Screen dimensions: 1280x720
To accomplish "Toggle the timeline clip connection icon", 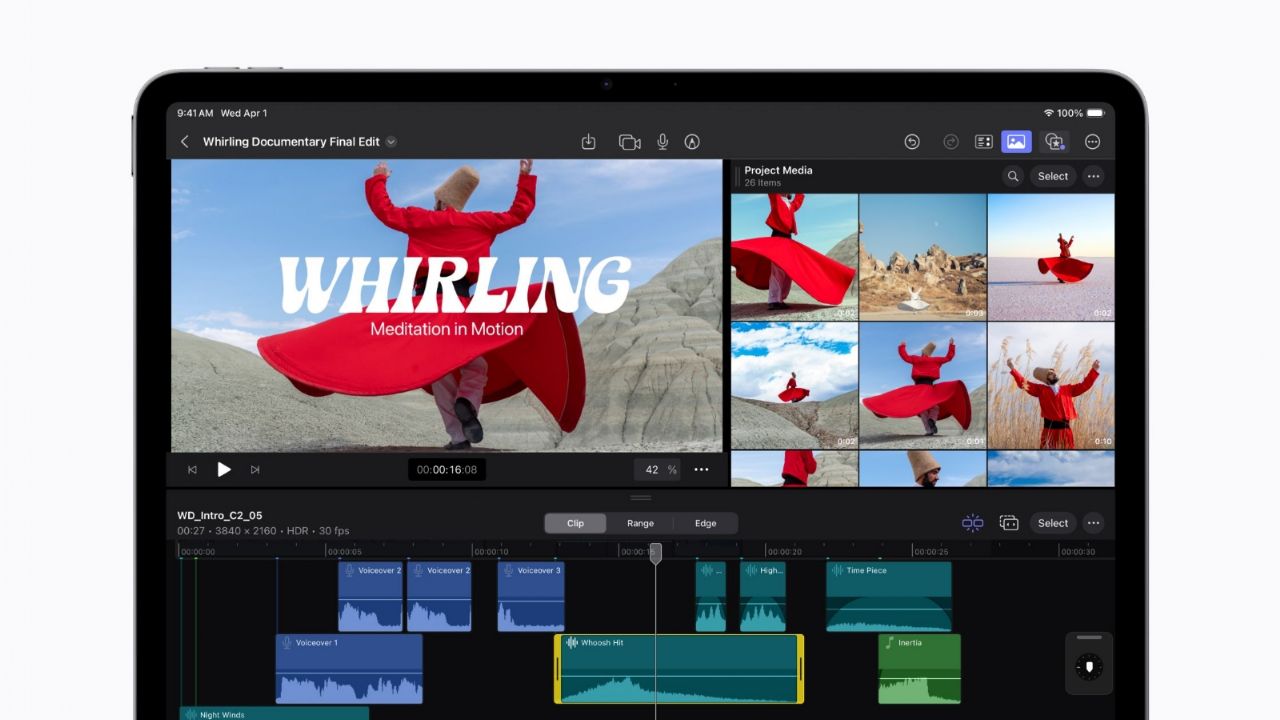I will point(1009,523).
